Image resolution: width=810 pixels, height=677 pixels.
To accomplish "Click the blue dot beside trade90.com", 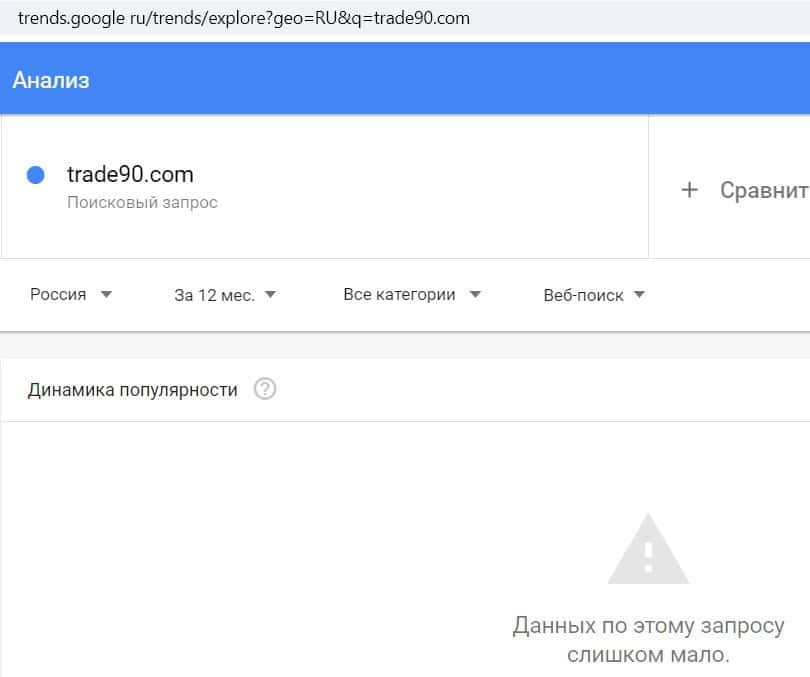I will pyautogui.click(x=36, y=175).
